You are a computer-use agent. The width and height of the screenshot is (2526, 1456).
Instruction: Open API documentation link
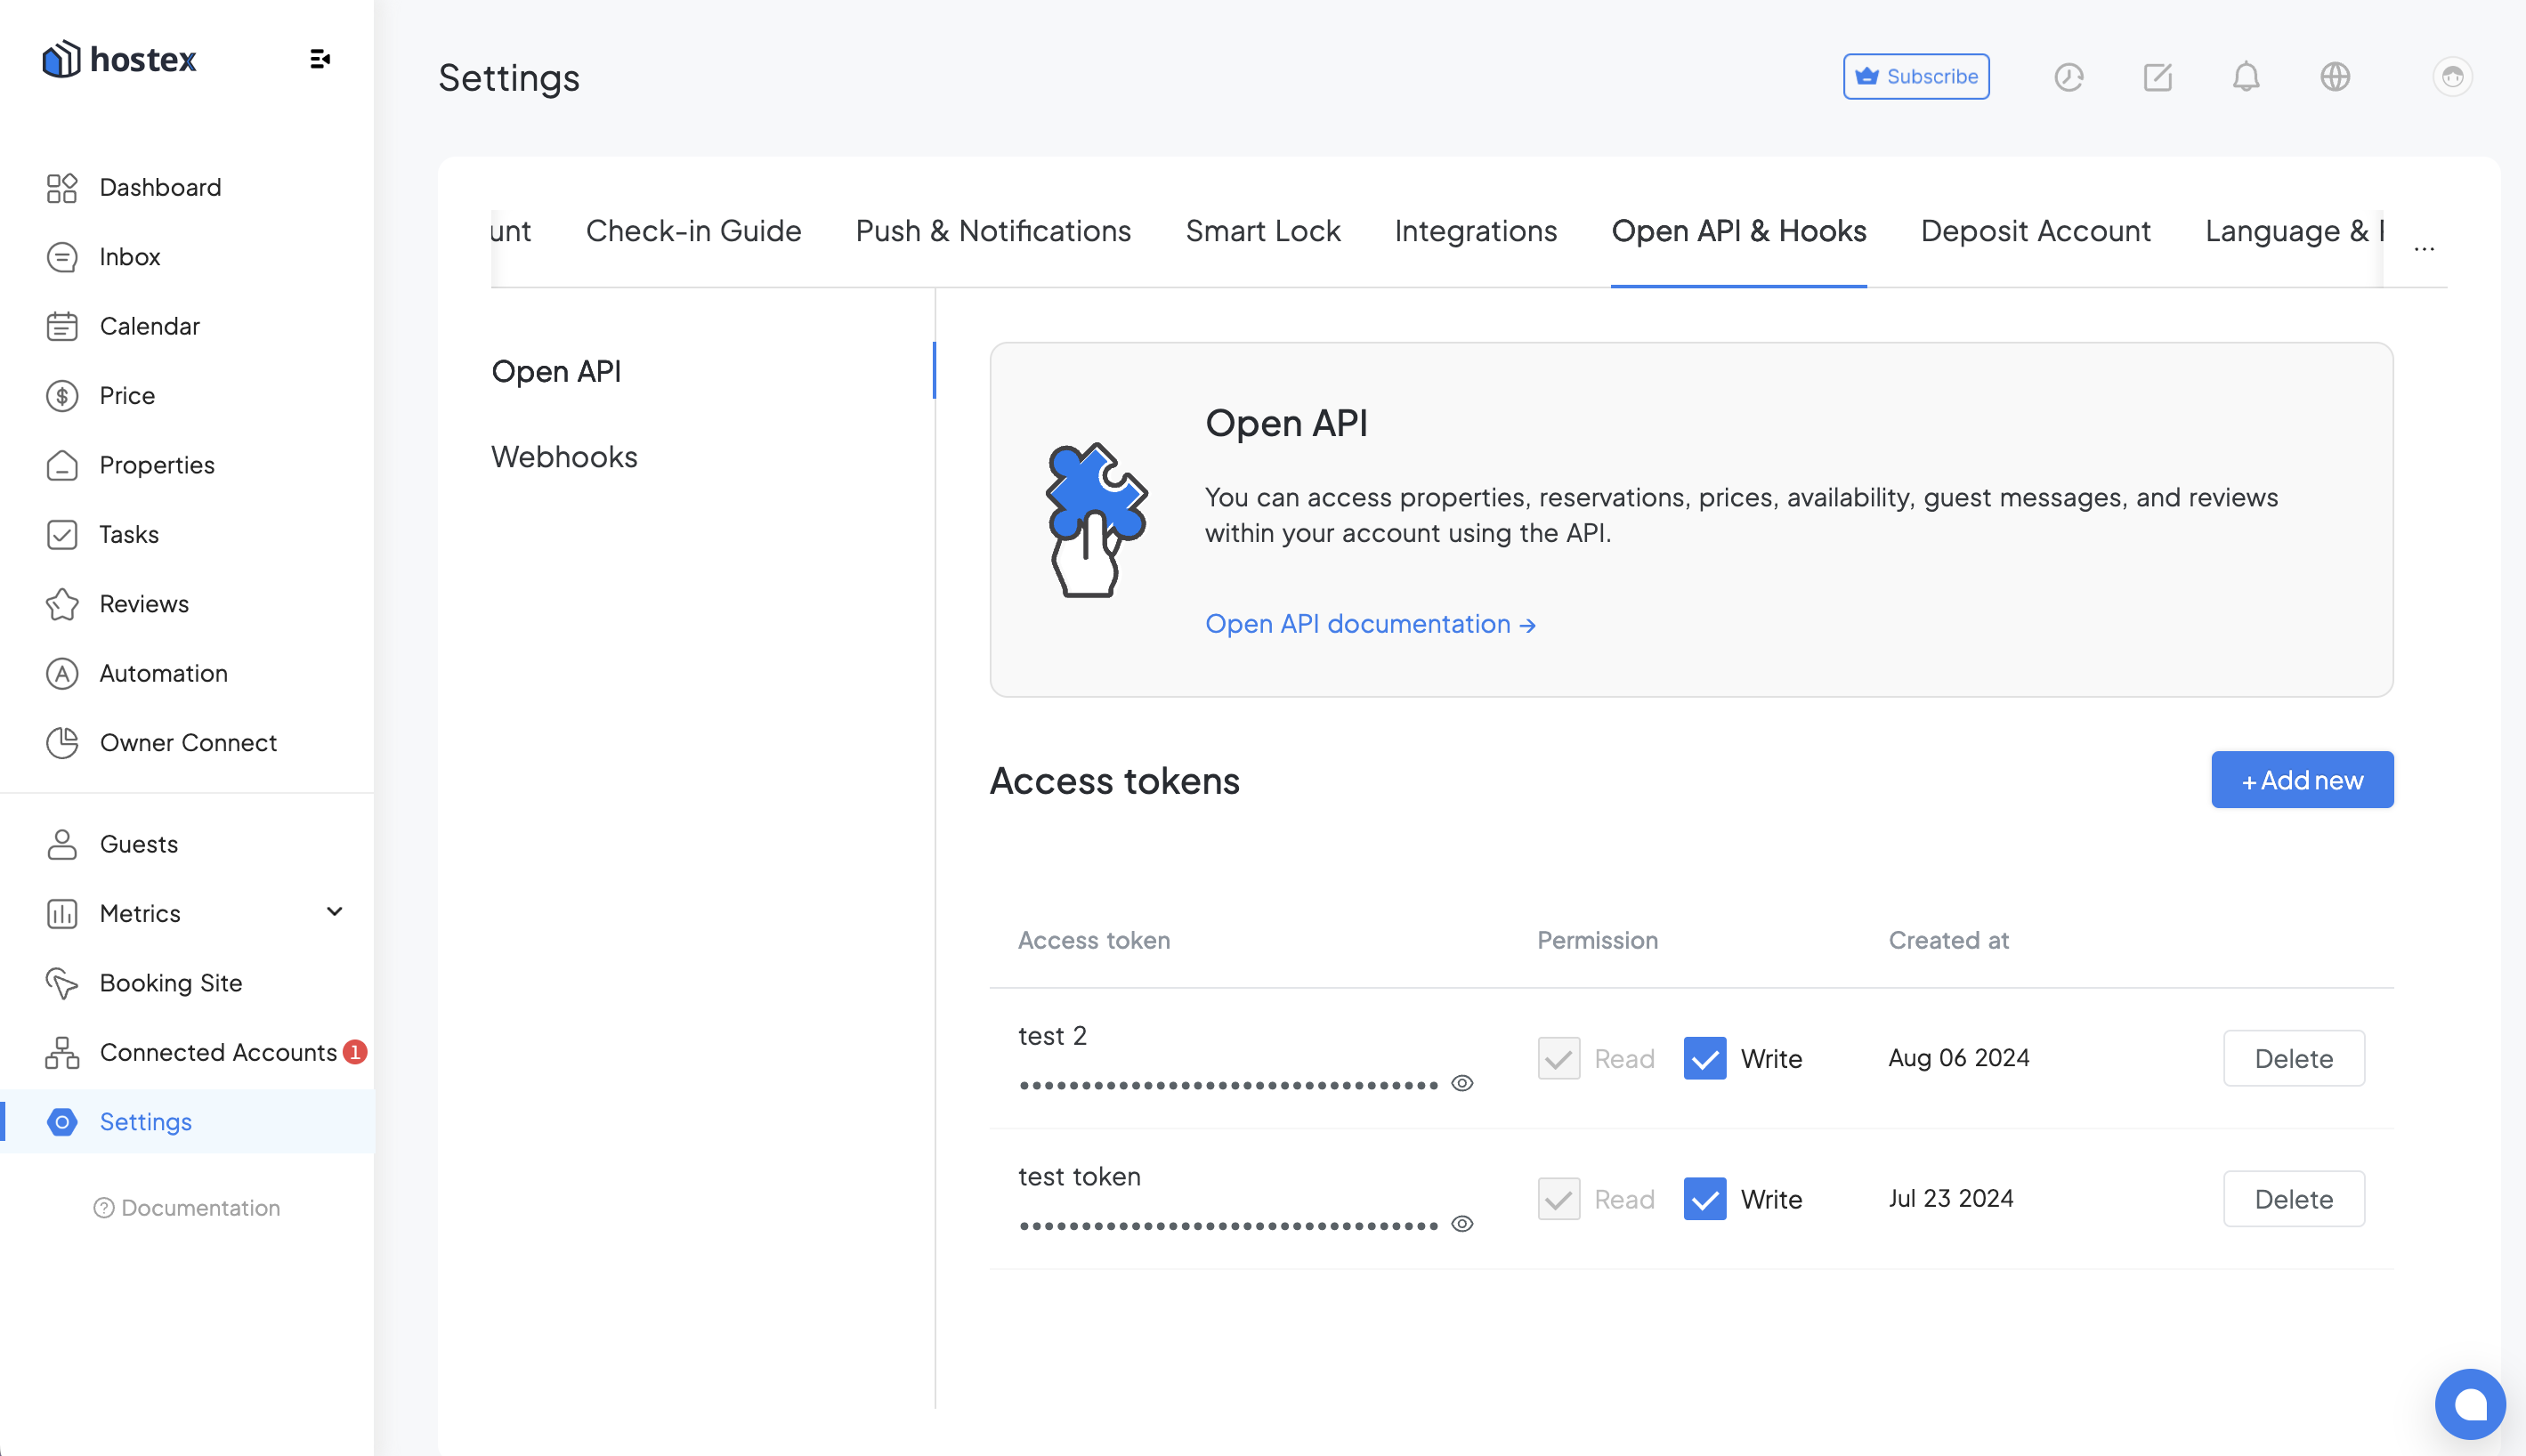(1371, 623)
